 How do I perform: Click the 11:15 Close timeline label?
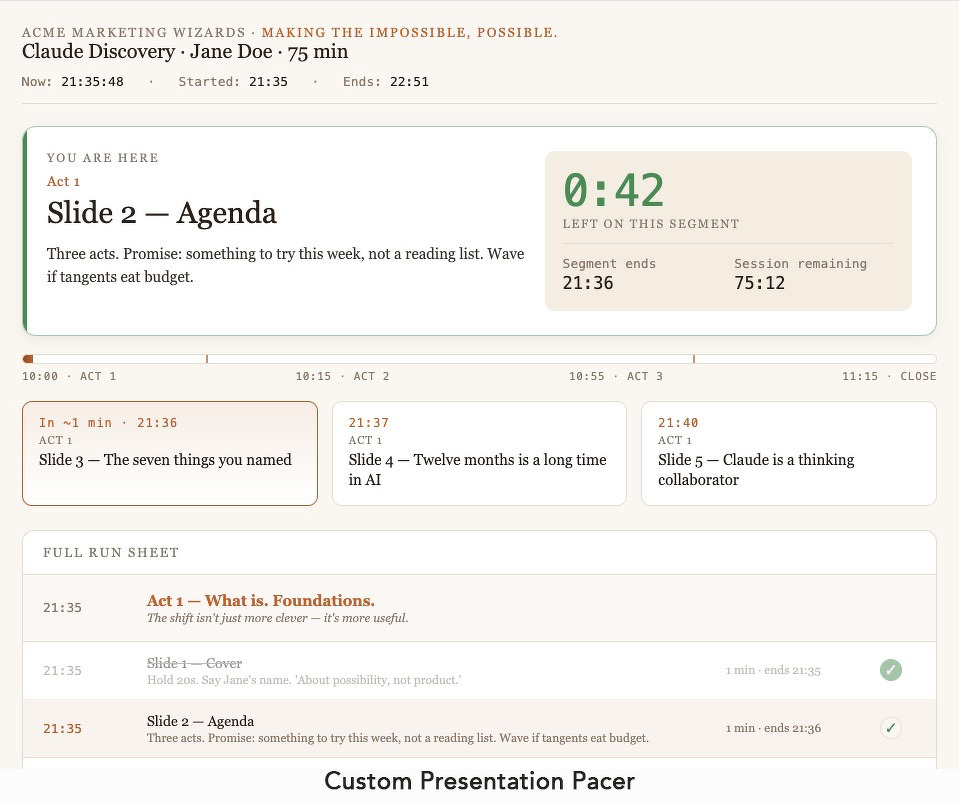pos(889,377)
